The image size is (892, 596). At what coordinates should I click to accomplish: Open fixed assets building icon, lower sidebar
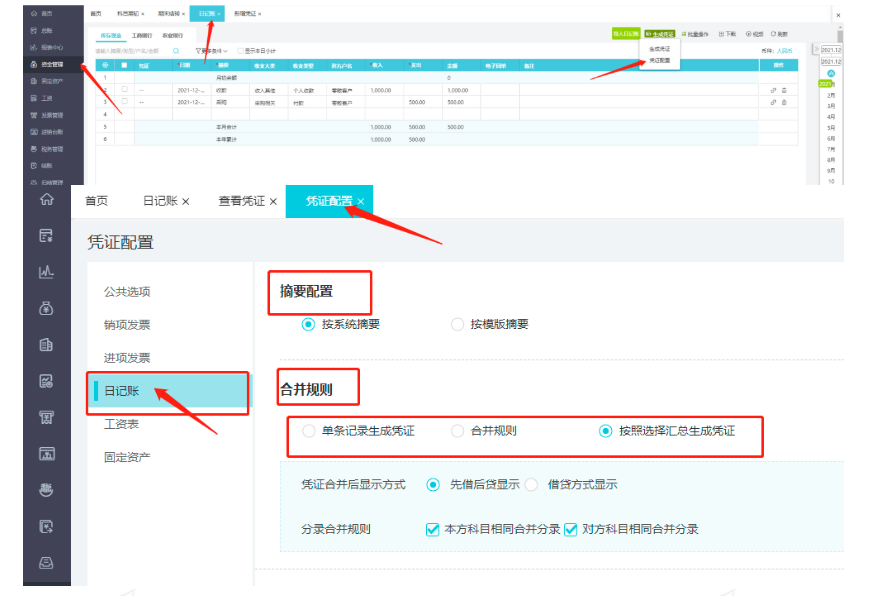47,345
